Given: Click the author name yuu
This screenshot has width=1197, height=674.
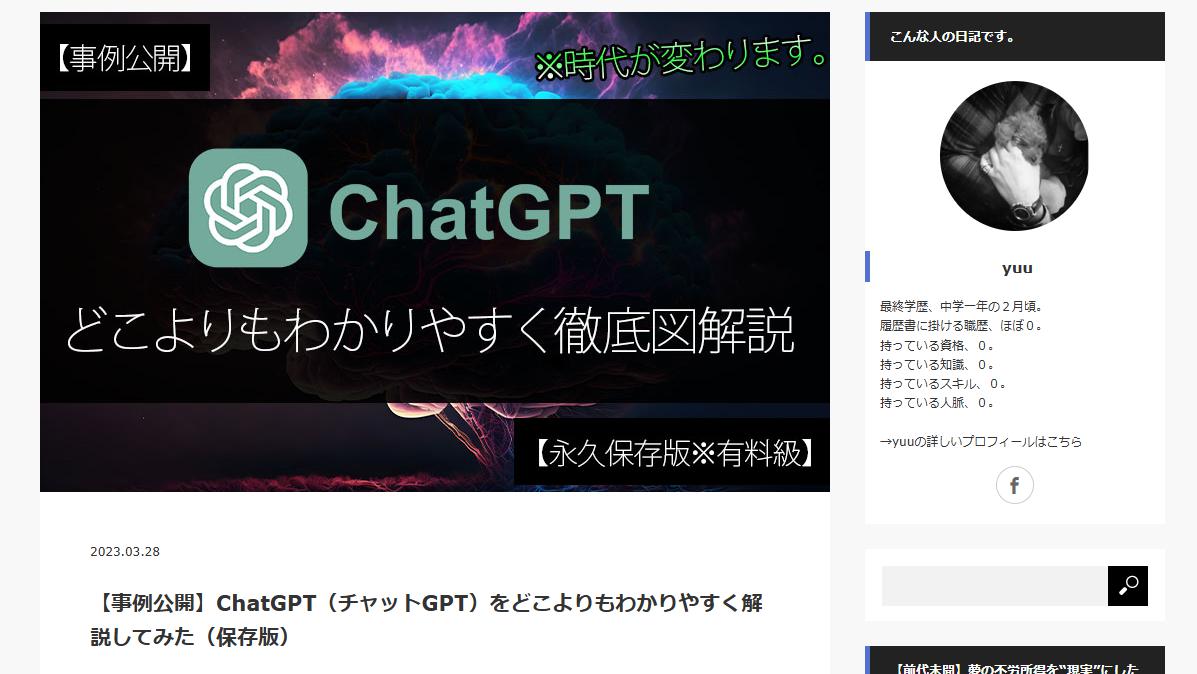Looking at the screenshot, I should click(x=1017, y=268).
